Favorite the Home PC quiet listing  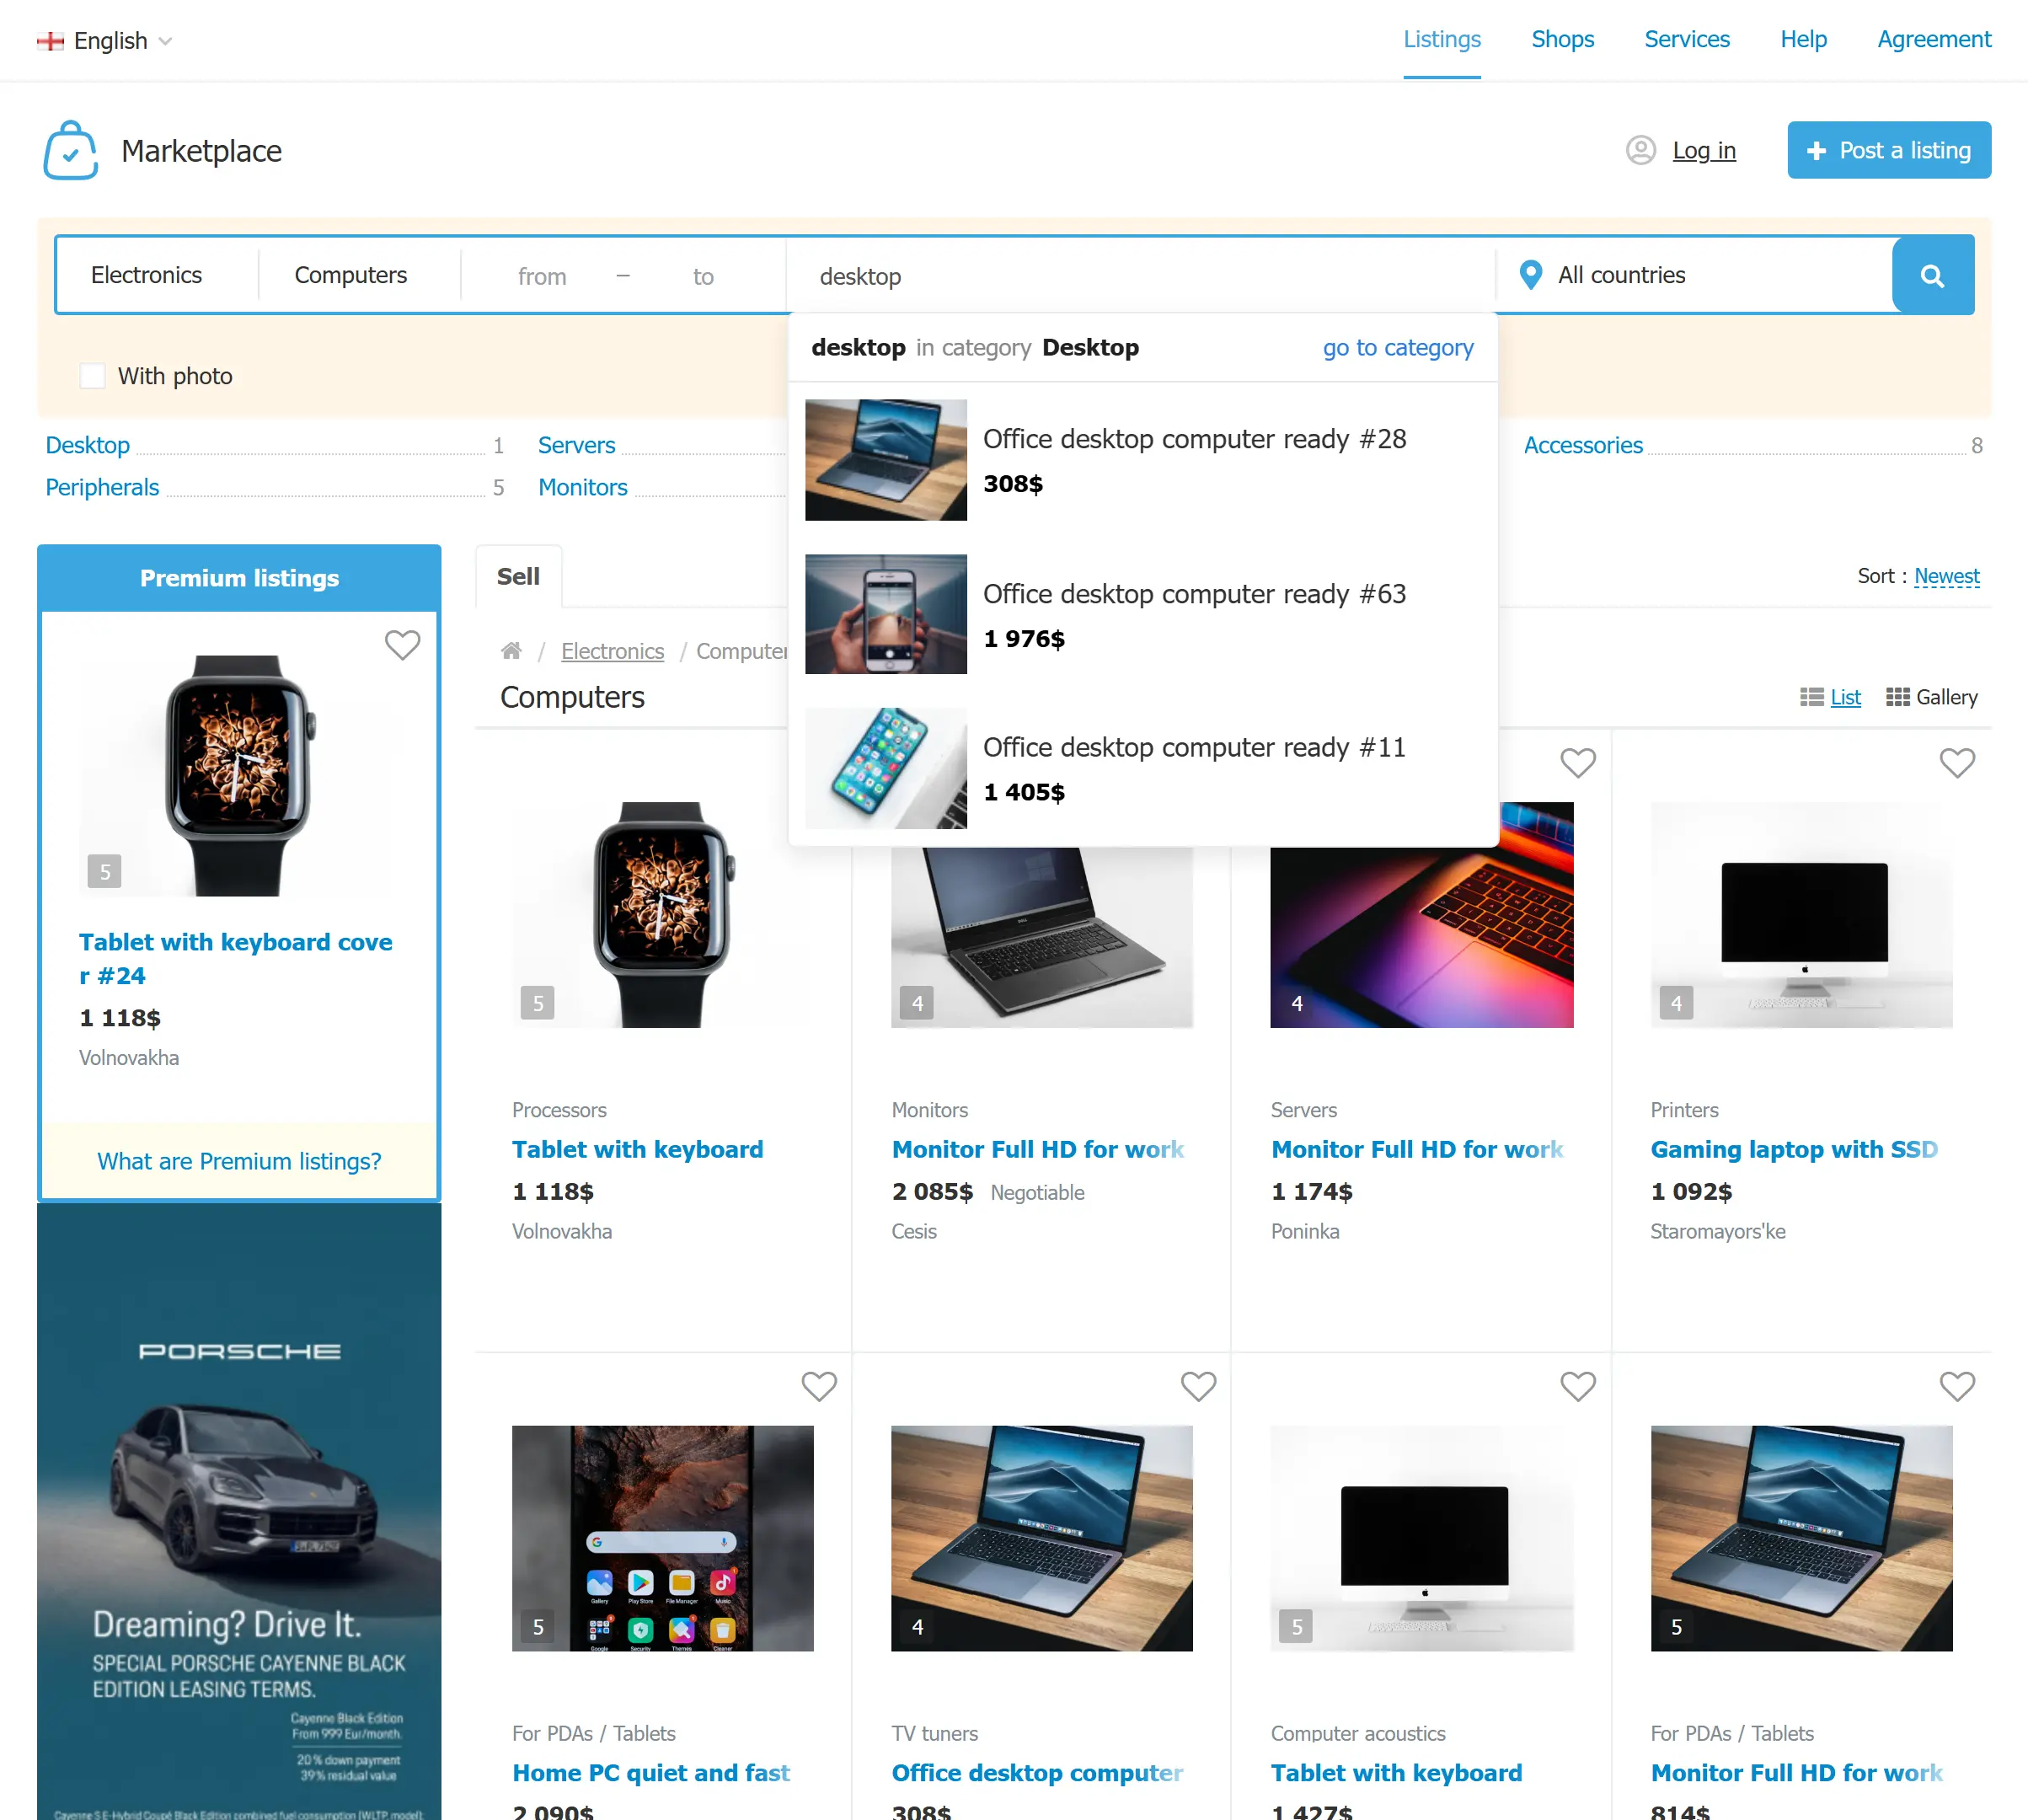[819, 1386]
